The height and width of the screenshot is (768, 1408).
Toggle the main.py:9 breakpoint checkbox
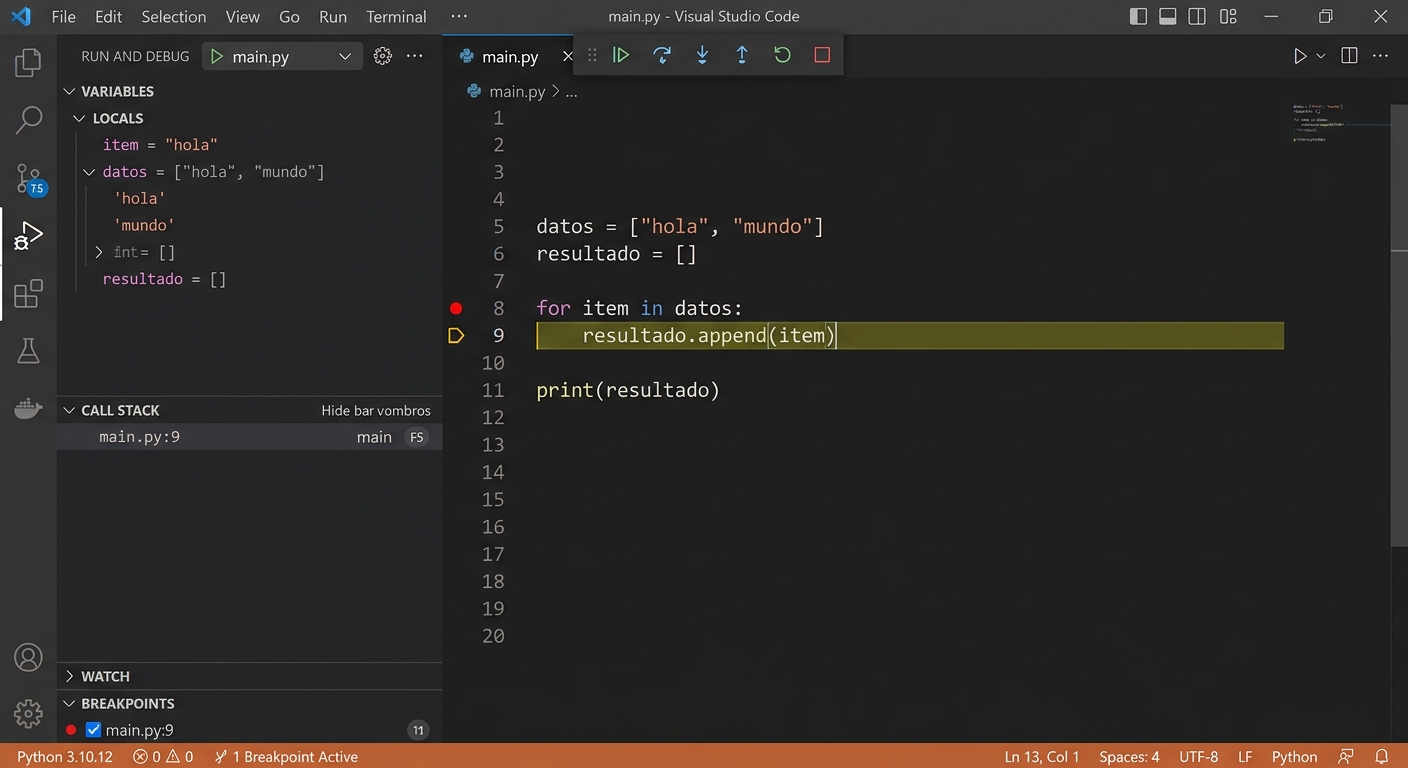(x=93, y=730)
